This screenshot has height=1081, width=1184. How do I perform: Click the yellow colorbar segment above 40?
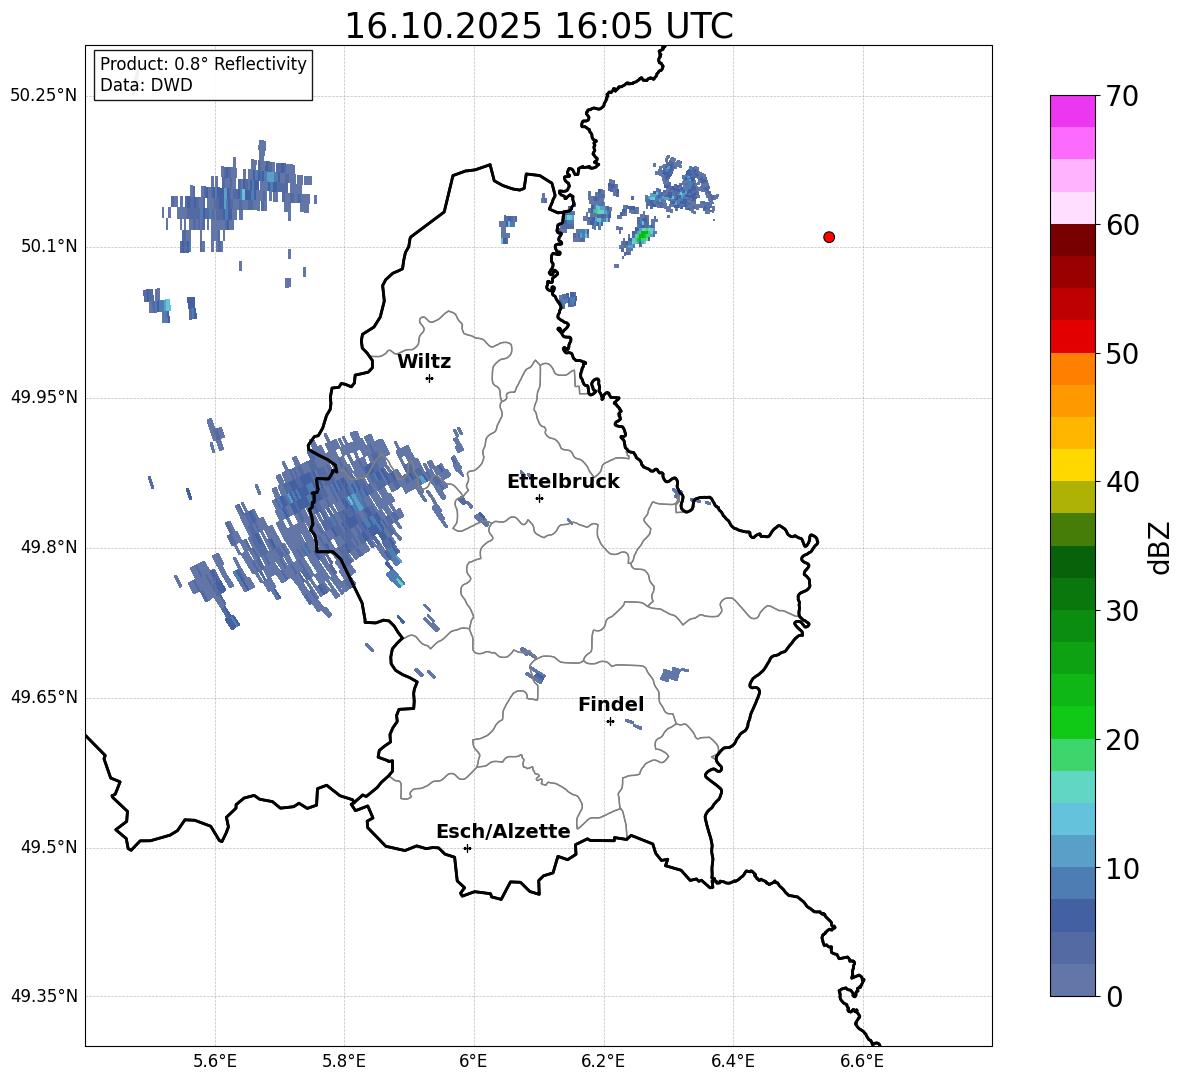coord(1073,465)
